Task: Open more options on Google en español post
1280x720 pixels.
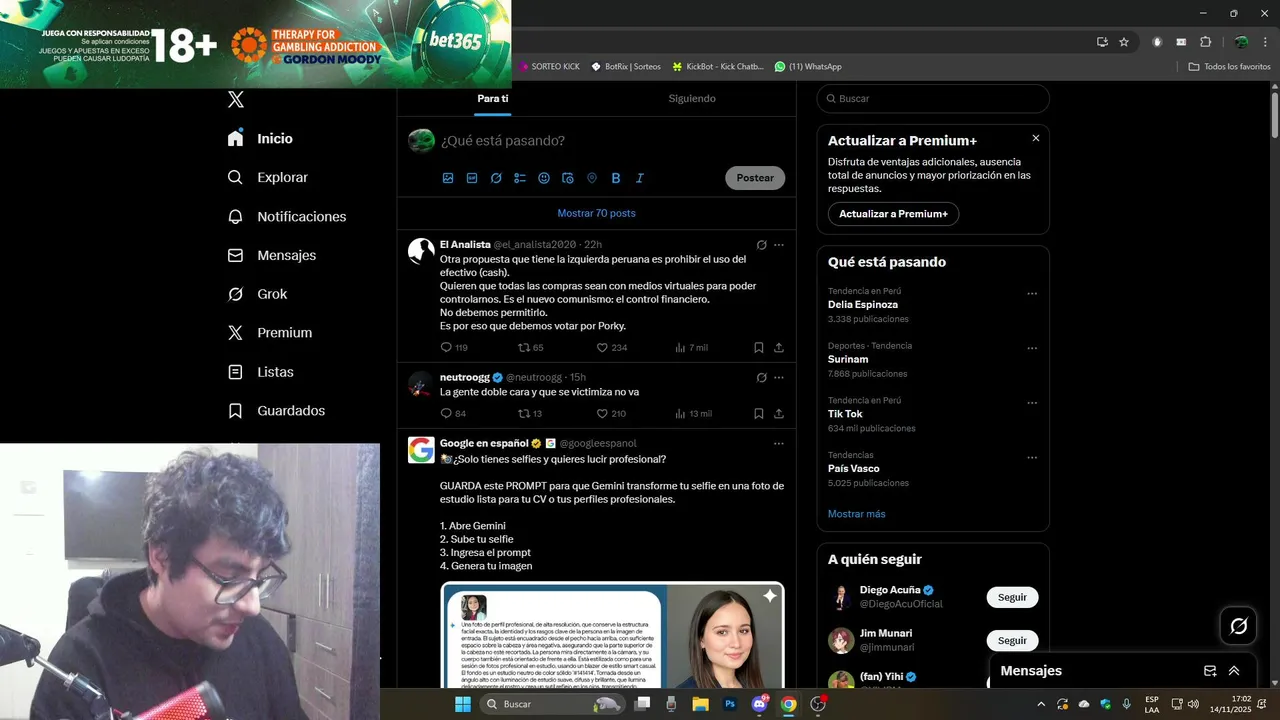Action: click(779, 443)
